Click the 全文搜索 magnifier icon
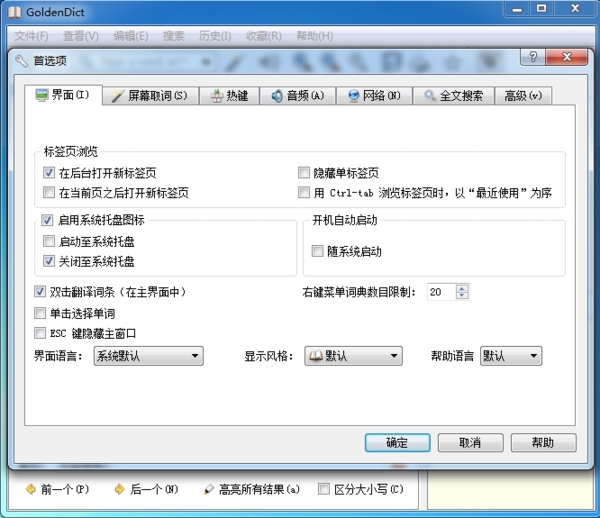 pos(430,96)
